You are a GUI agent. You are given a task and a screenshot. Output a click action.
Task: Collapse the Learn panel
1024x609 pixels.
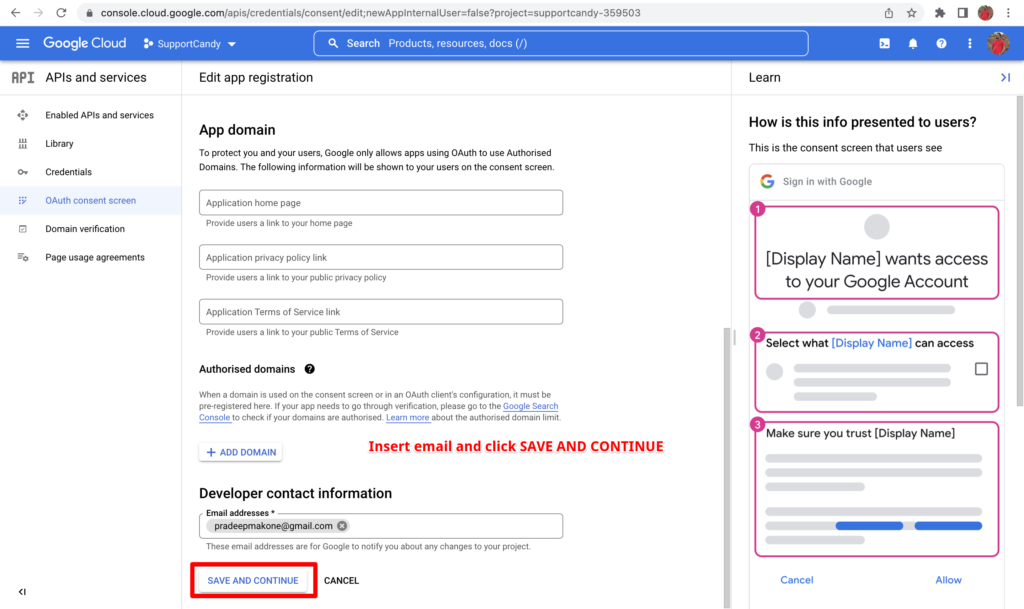point(1006,78)
